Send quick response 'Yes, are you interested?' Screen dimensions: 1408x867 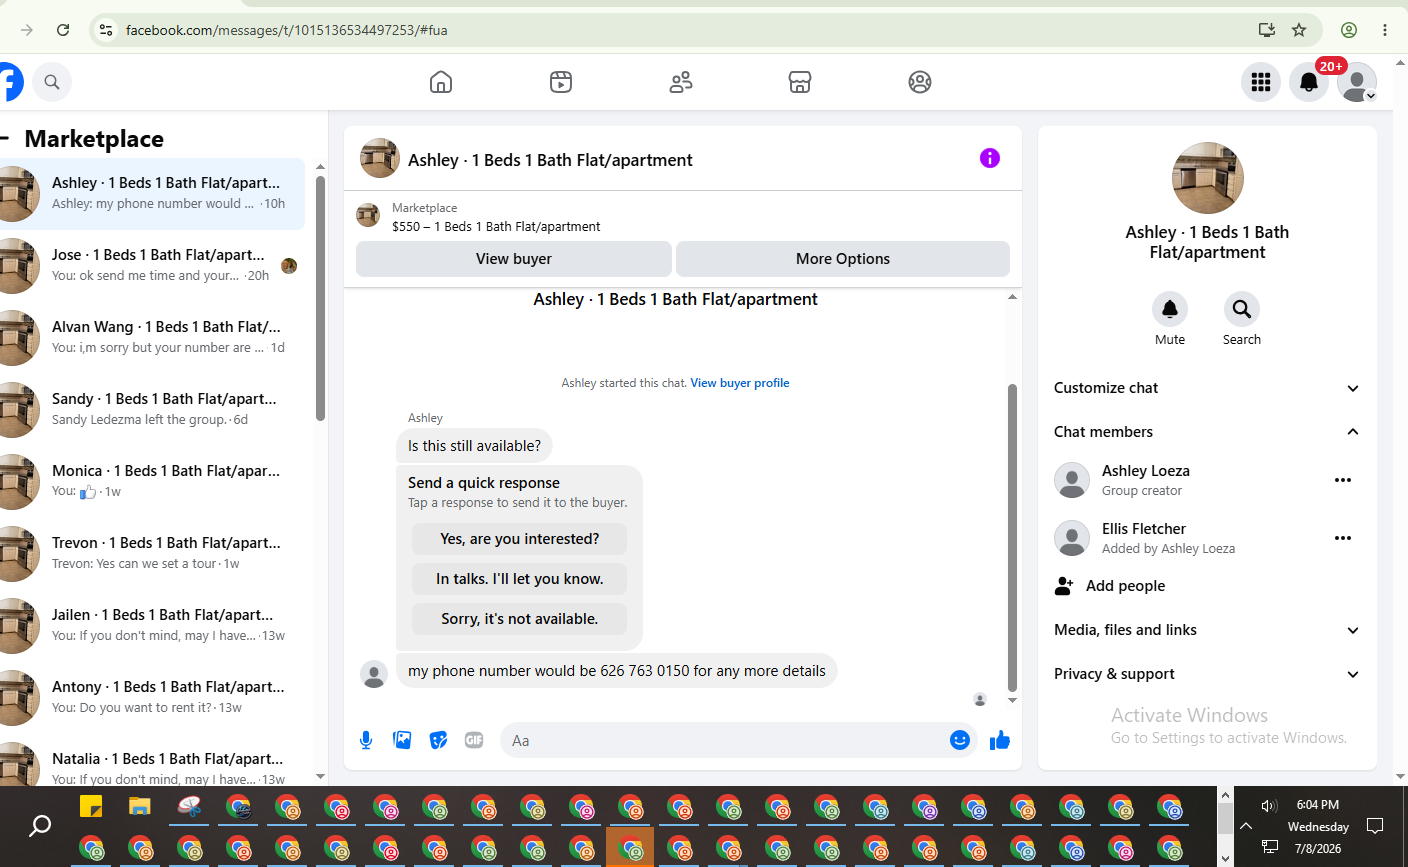pos(520,539)
